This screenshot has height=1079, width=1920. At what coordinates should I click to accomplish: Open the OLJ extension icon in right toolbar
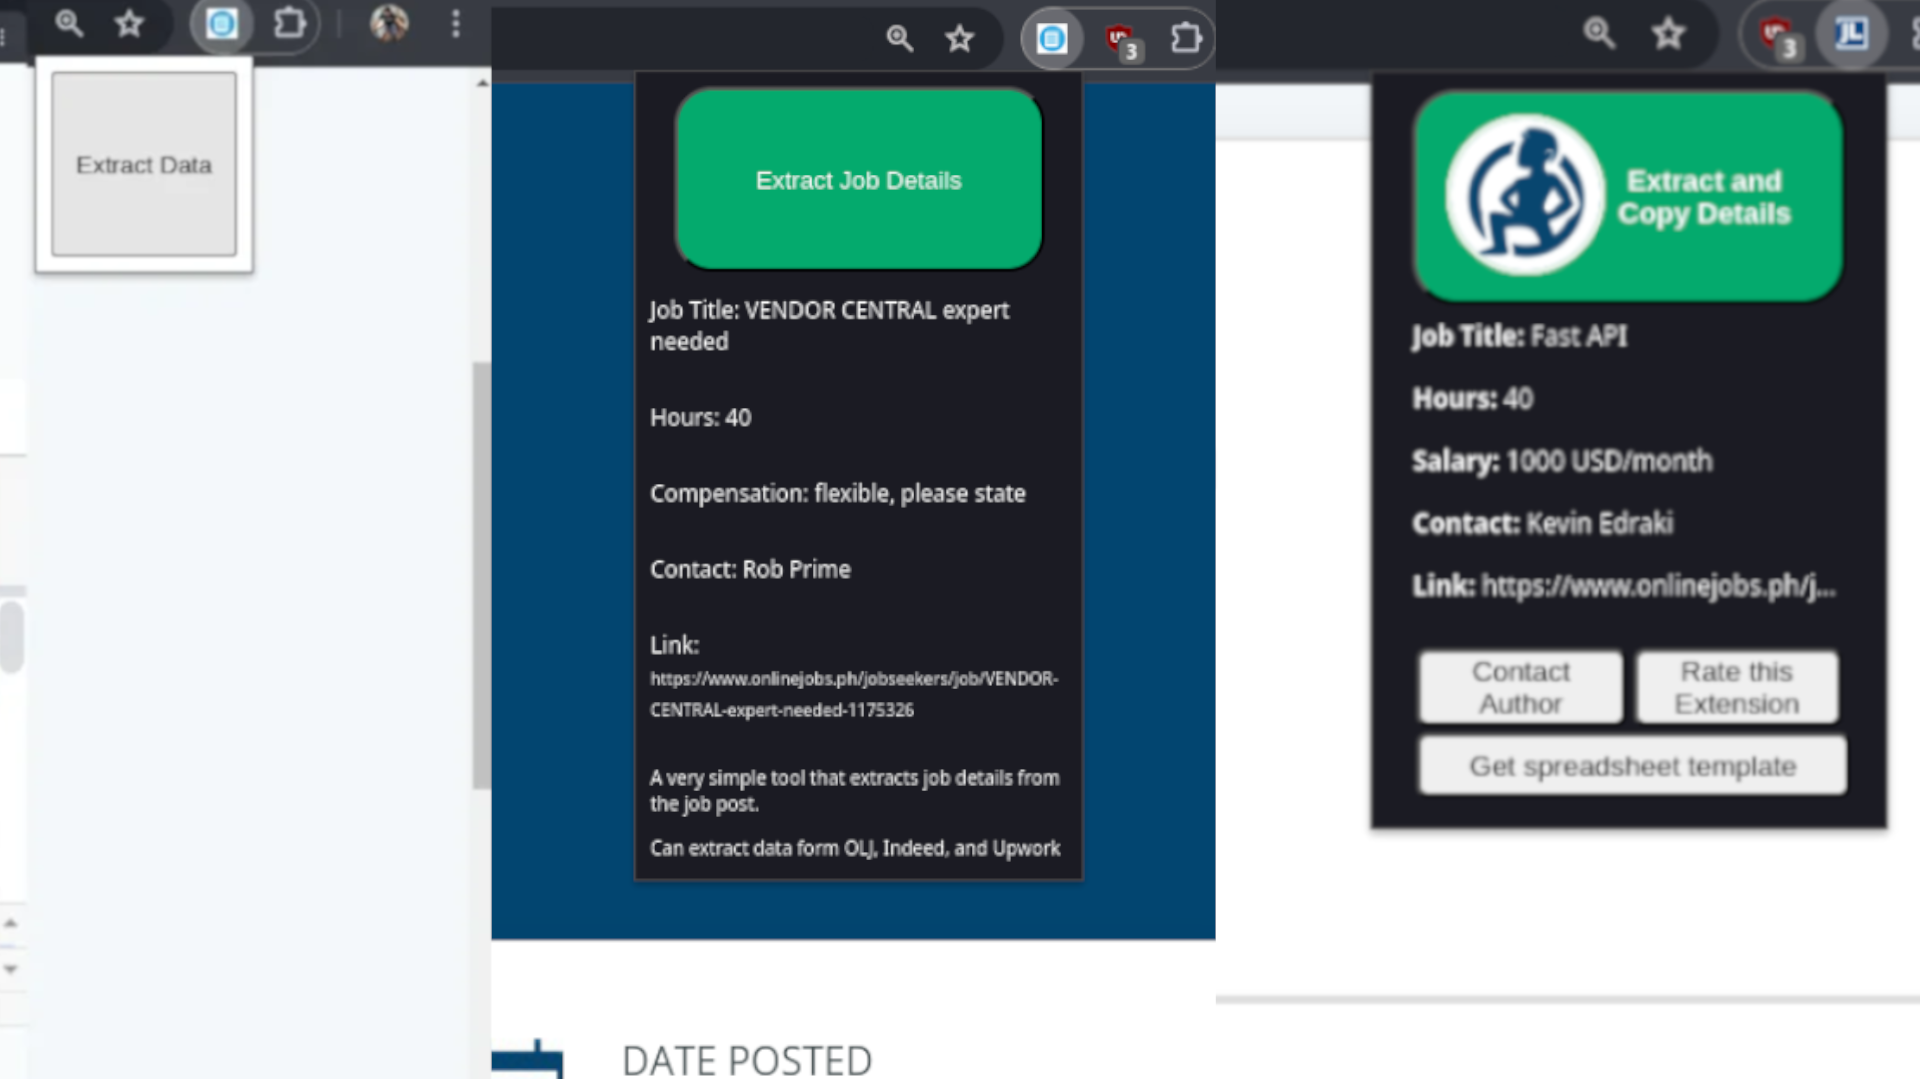[1851, 34]
